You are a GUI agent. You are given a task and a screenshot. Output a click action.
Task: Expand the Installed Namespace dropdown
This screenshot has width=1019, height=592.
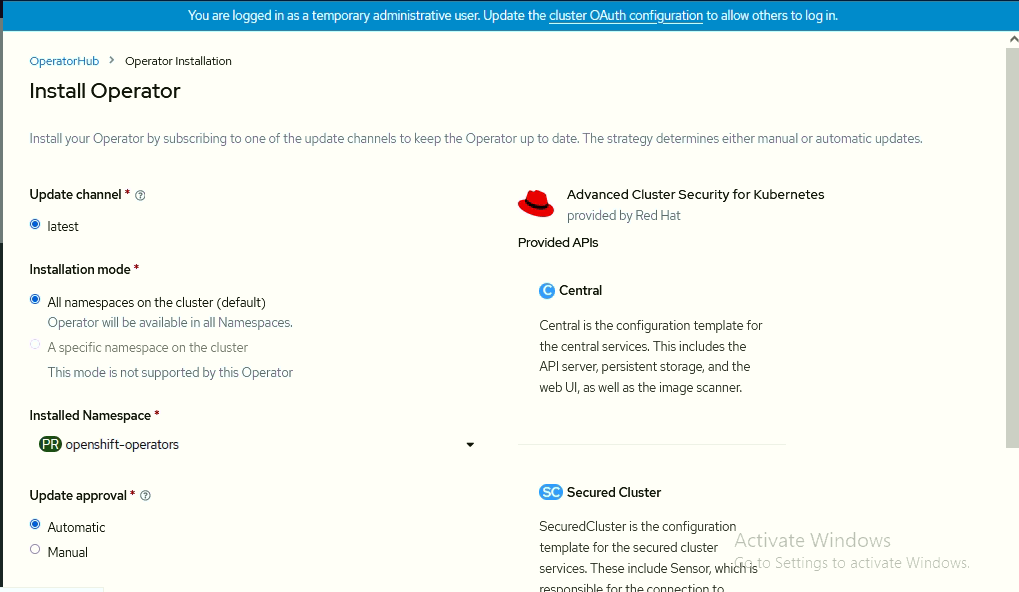pos(255,444)
